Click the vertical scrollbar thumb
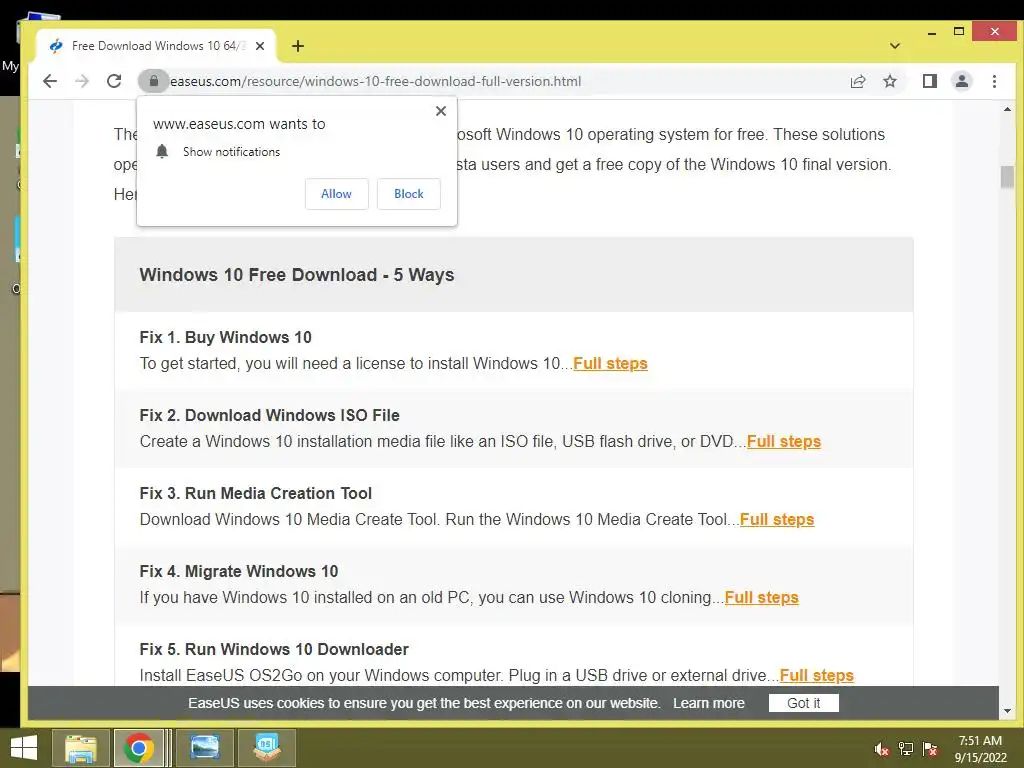Screen dimensions: 1024x768 (x=1007, y=177)
